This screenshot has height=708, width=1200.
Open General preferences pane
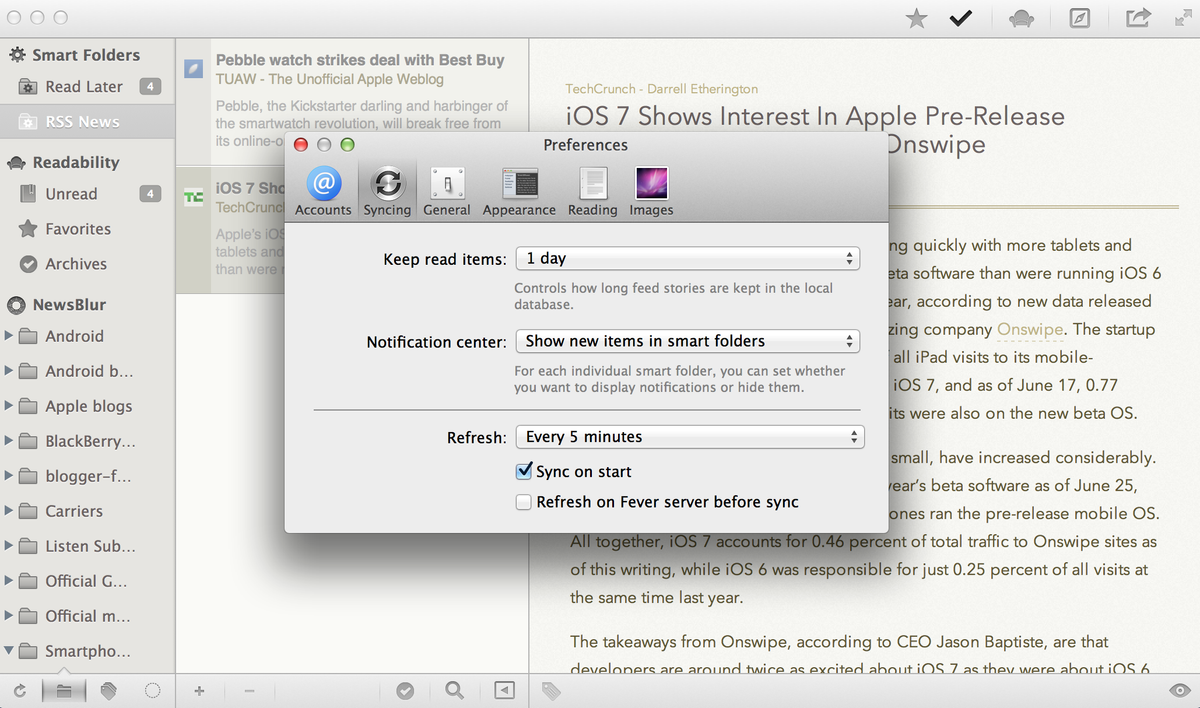pos(446,191)
